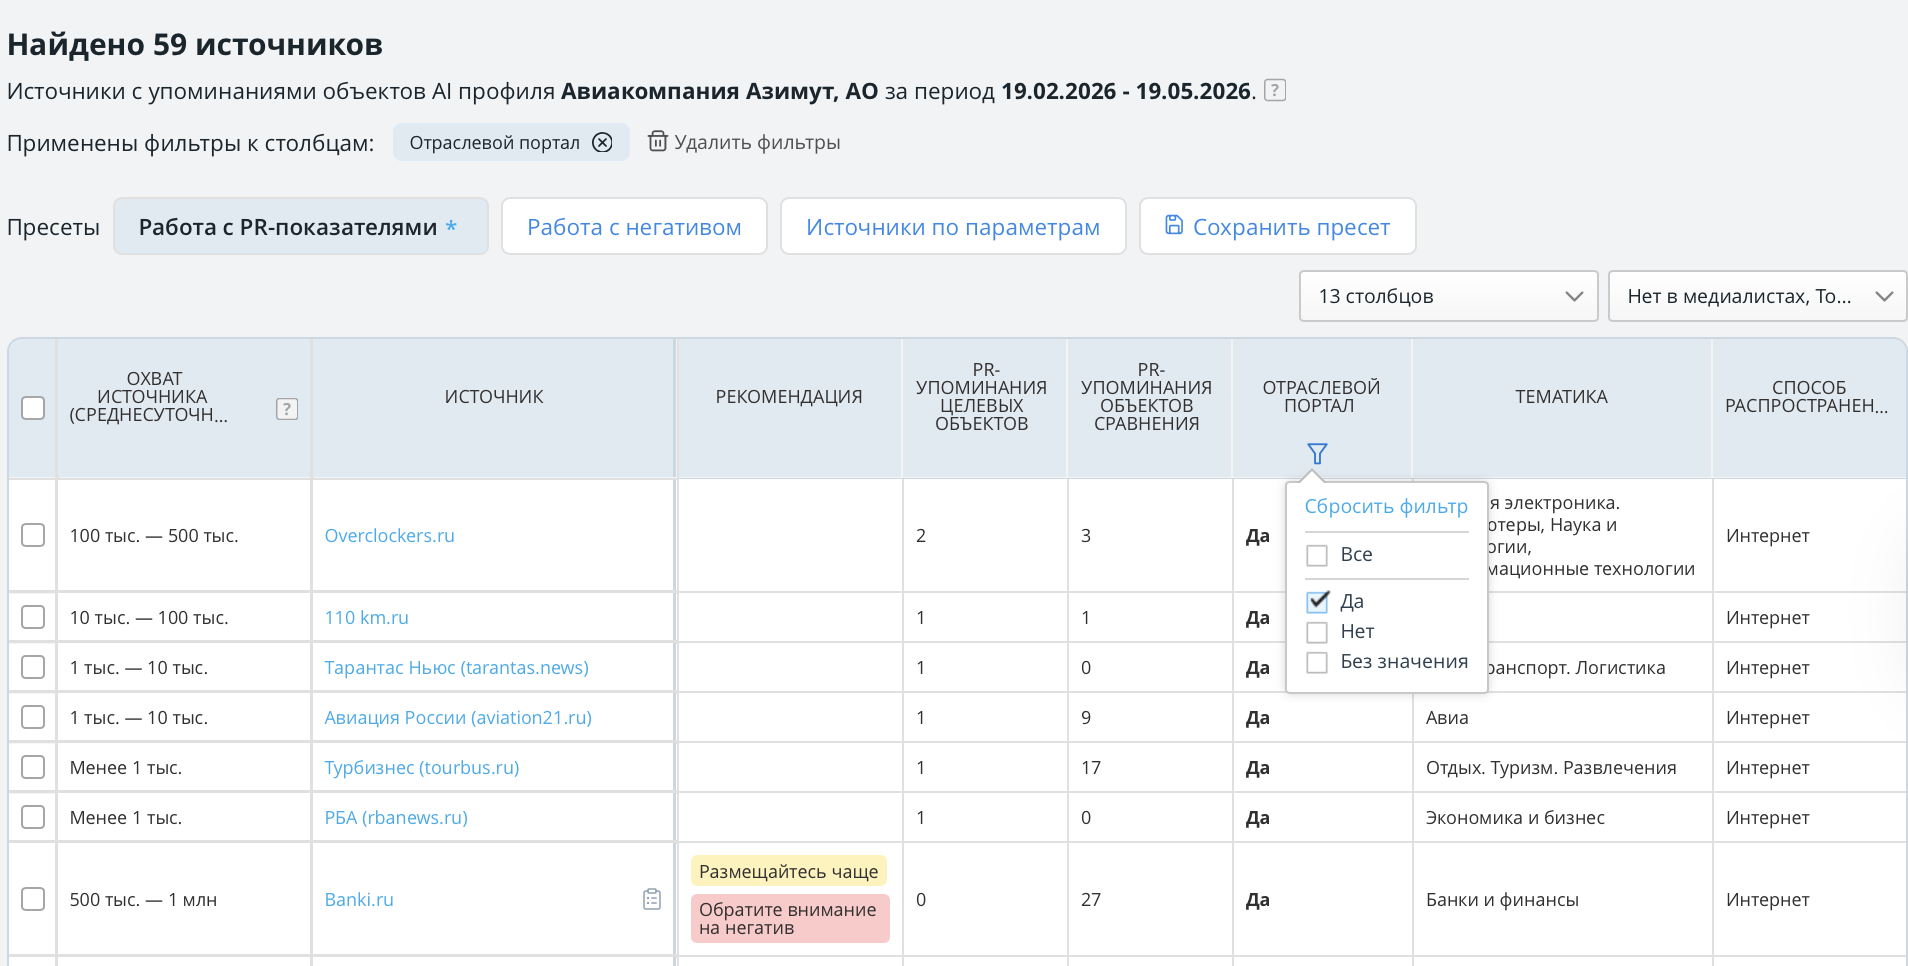
Task: Click the Обратите внимание на негатив tag
Action: tap(788, 918)
